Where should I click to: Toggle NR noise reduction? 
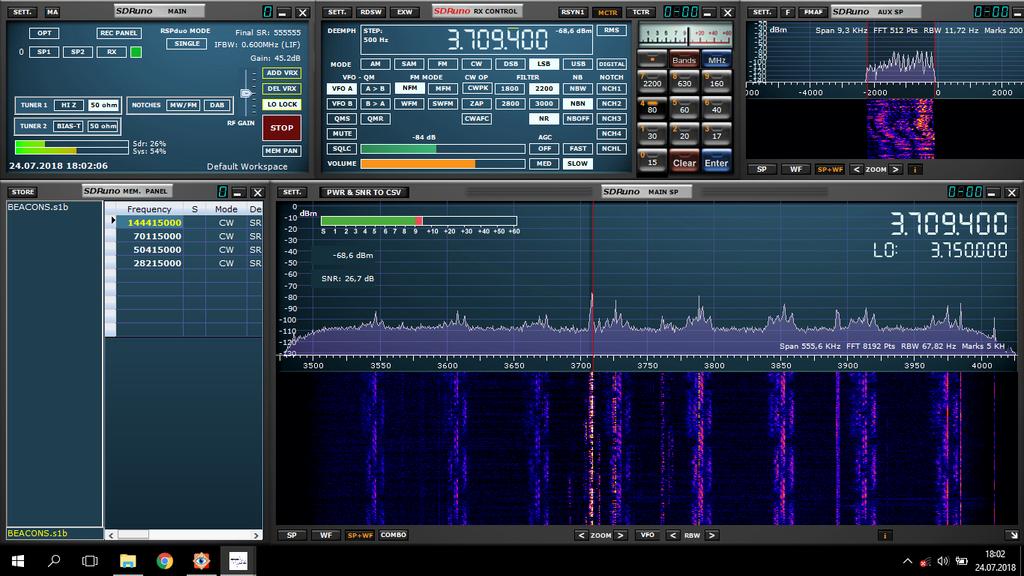[543, 118]
